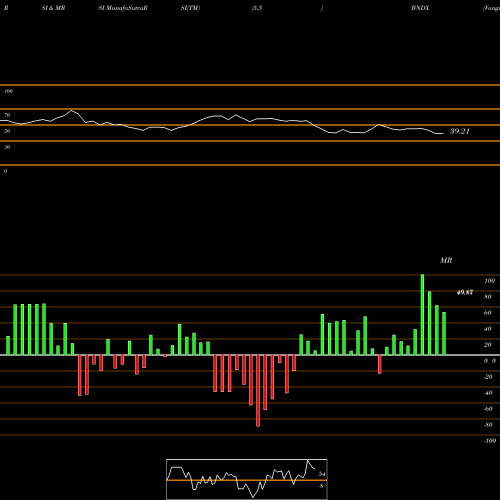Viewport: 500px width, 500px height.
Task: Click the 'SI MunafaSutraR' header text
Action: pos(123,8)
